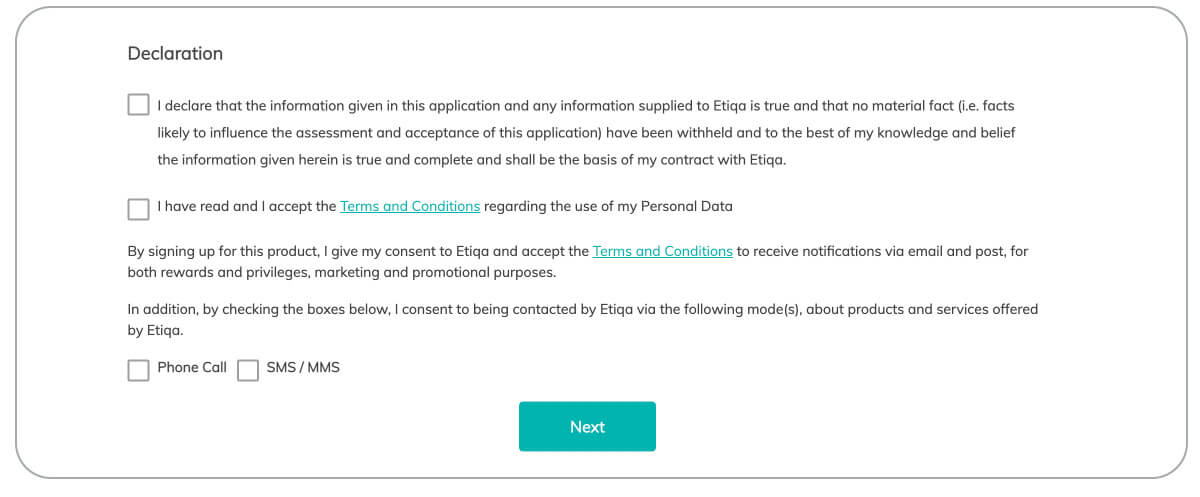Click the "I have read and I accept" text
1200x497 pixels.
pyautogui.click(x=246, y=206)
